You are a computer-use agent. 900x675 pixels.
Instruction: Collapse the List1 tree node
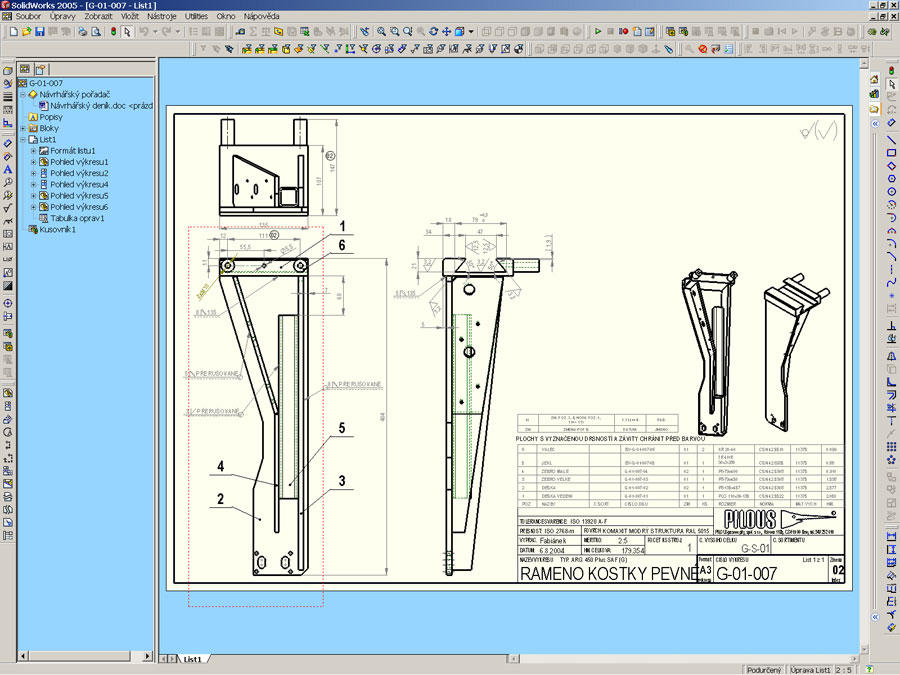(23, 139)
